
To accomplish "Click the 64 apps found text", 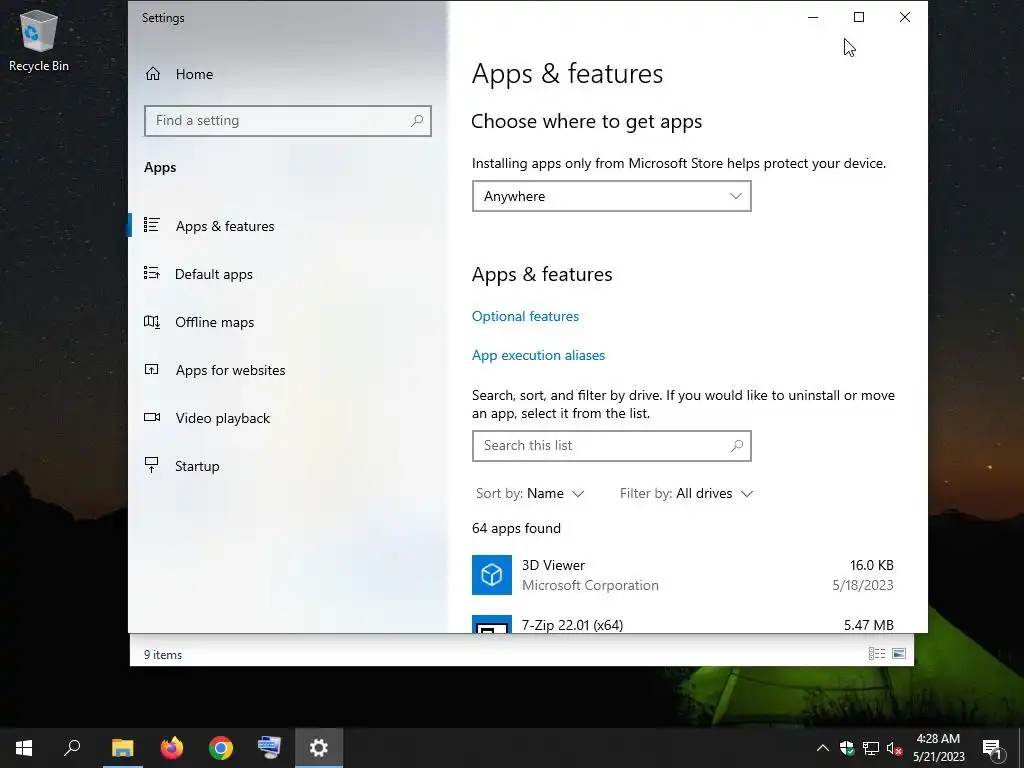I will tap(516, 528).
